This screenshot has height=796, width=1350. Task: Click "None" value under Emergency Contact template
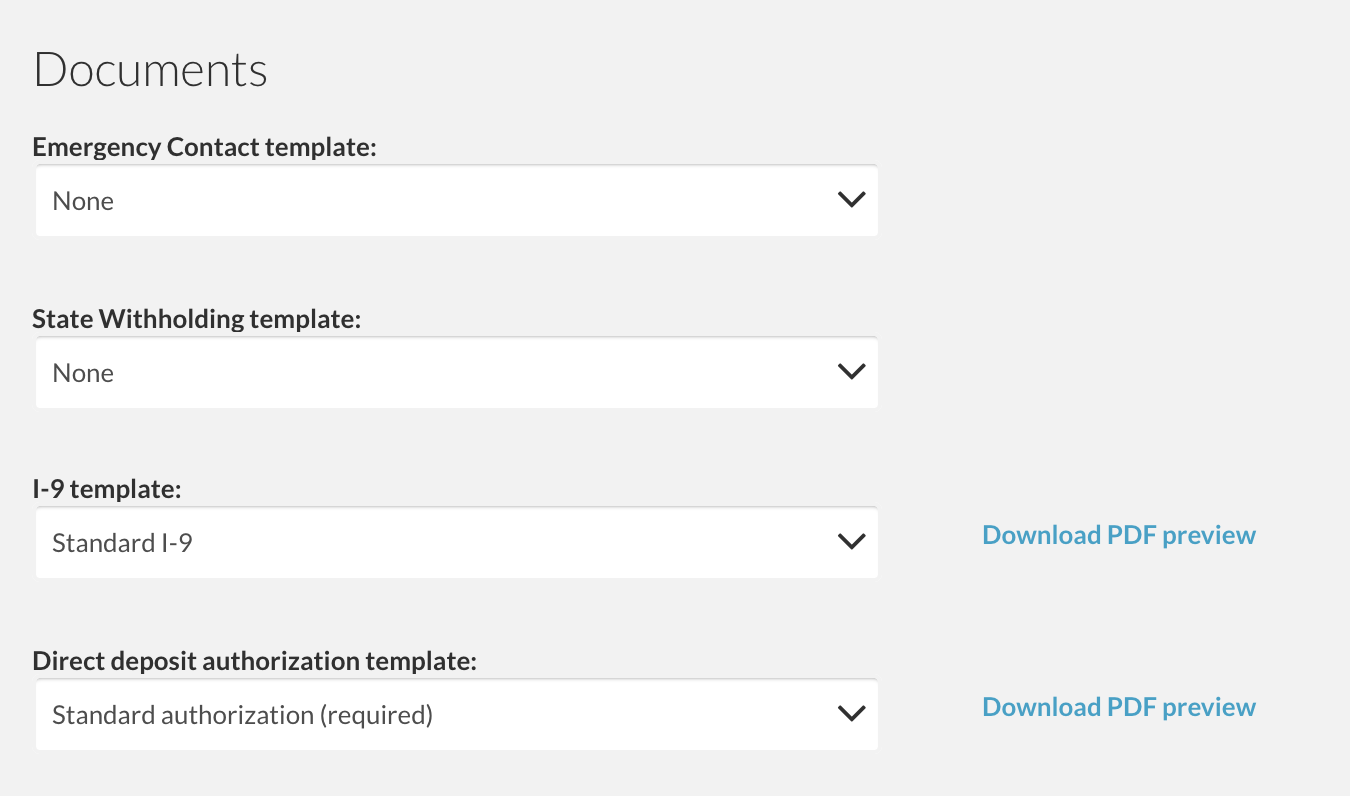click(x=83, y=202)
